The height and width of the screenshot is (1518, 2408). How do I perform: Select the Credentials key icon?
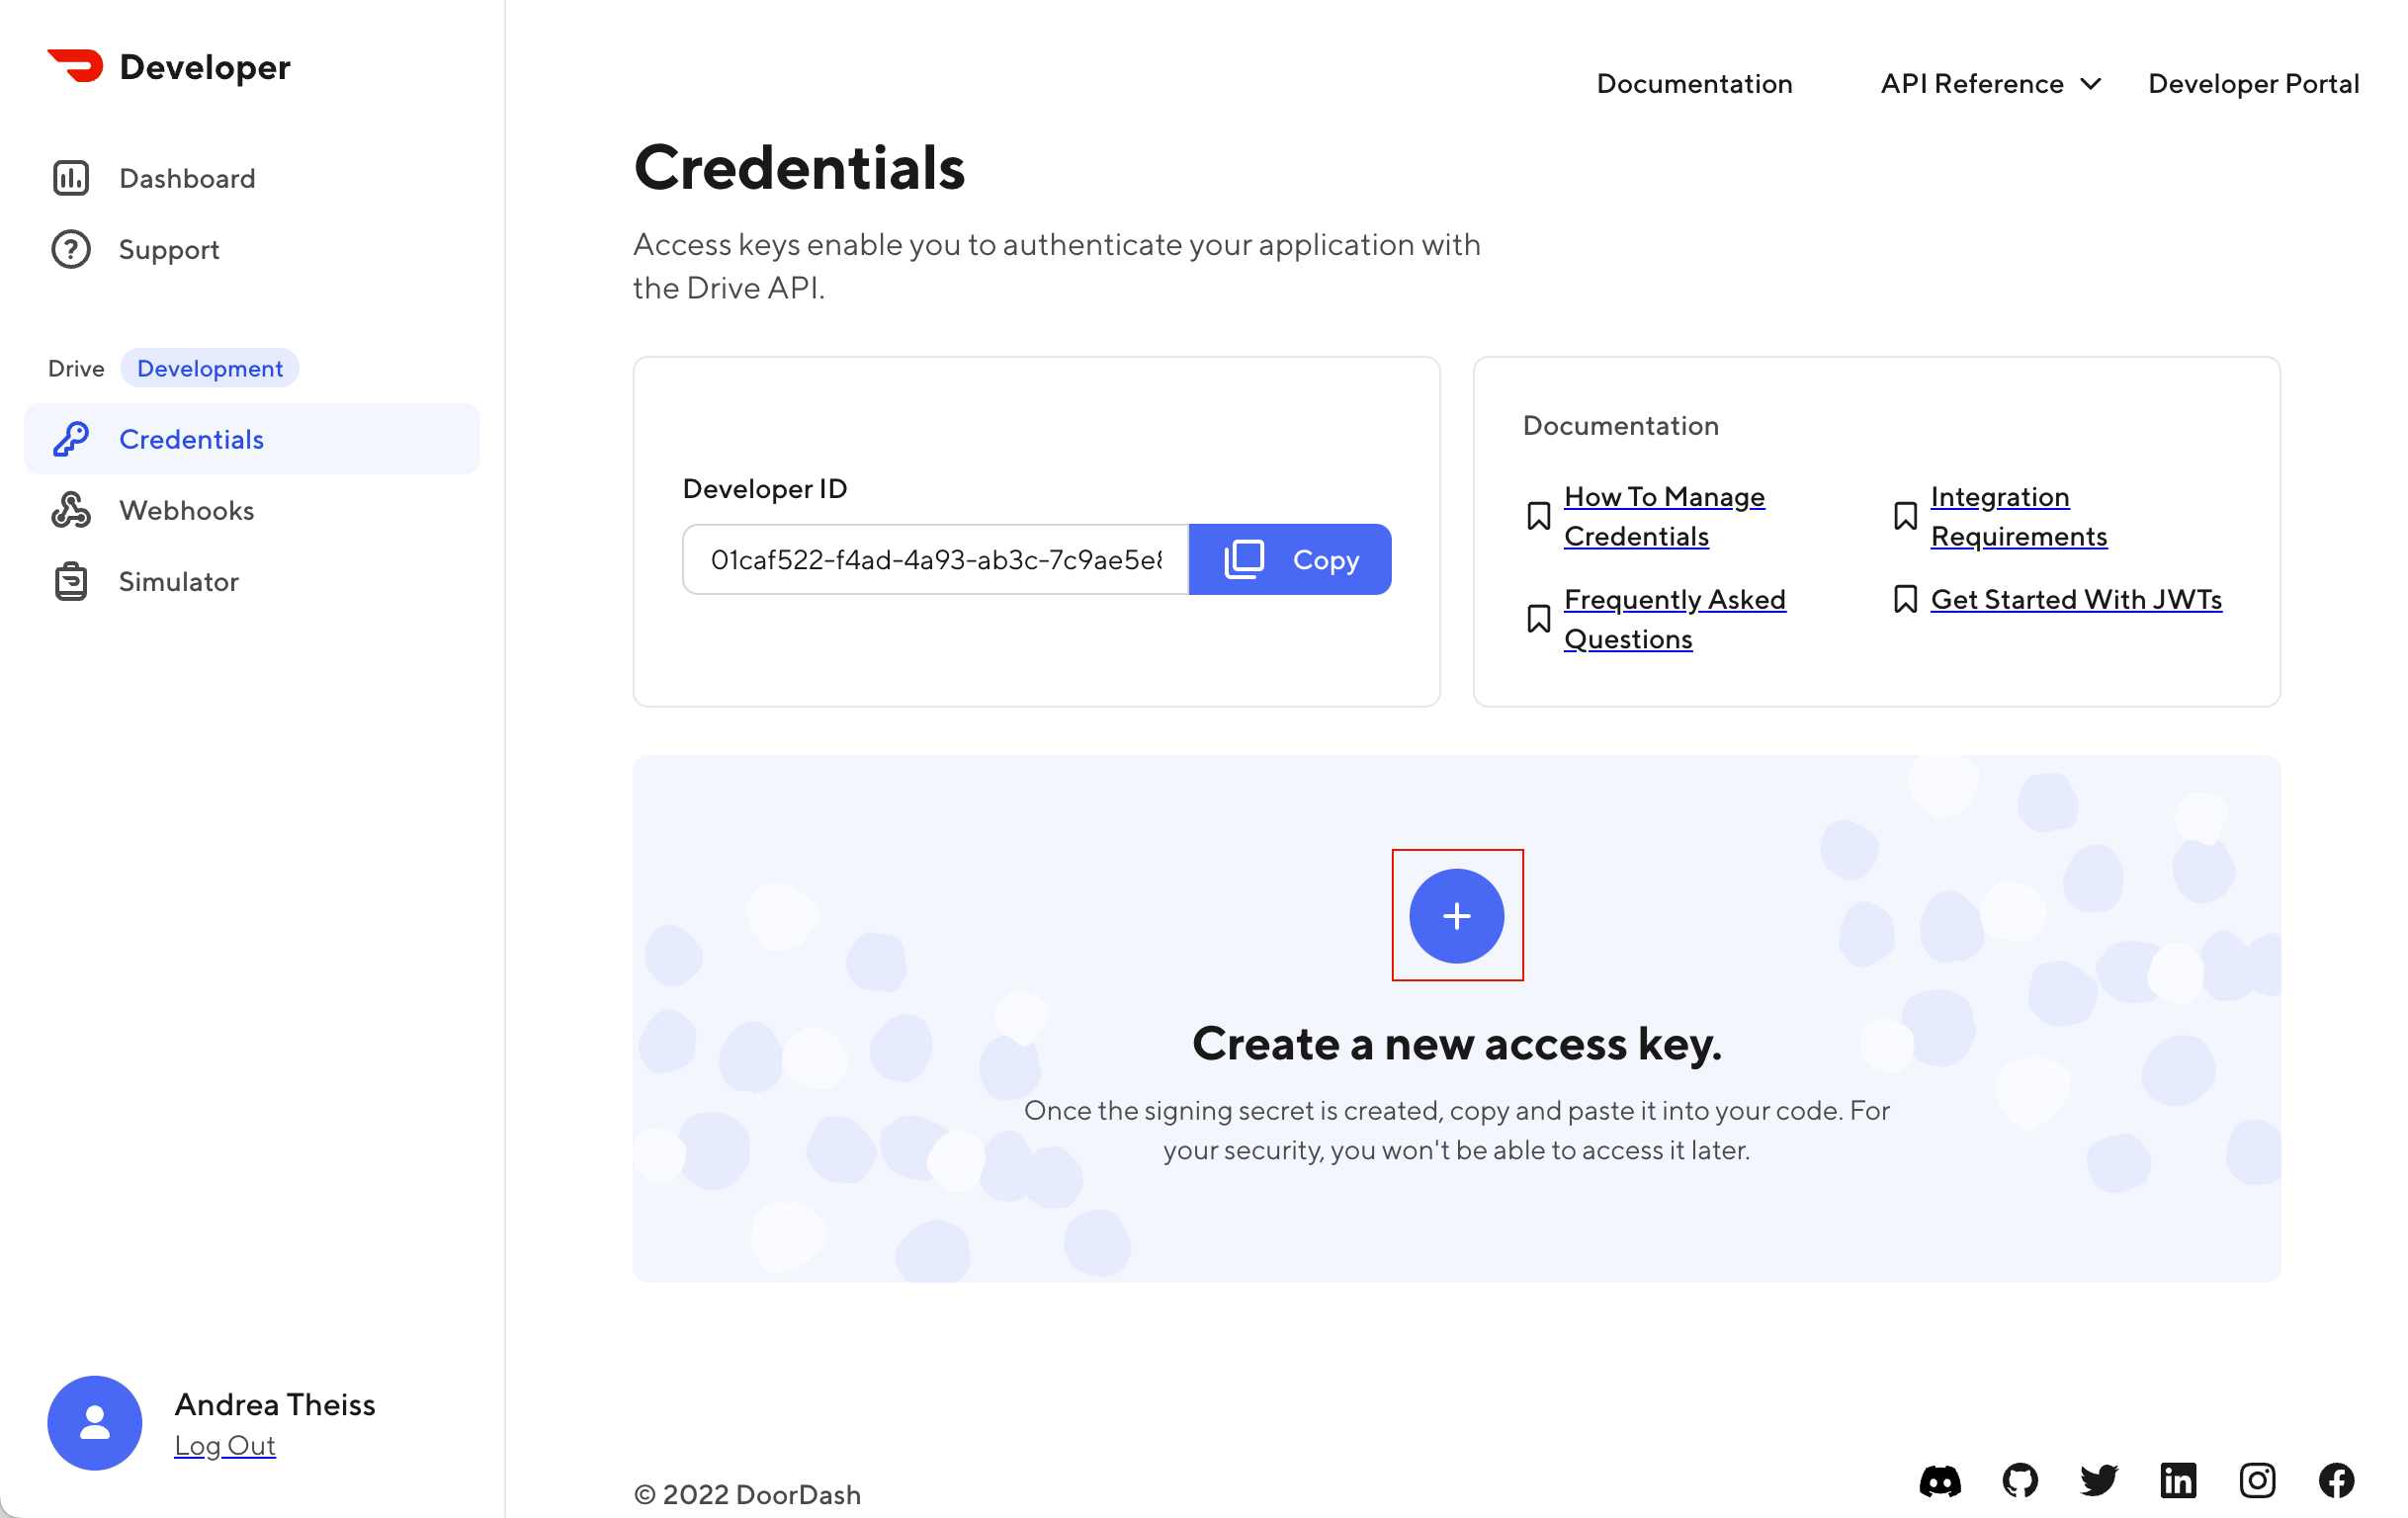pos(70,437)
